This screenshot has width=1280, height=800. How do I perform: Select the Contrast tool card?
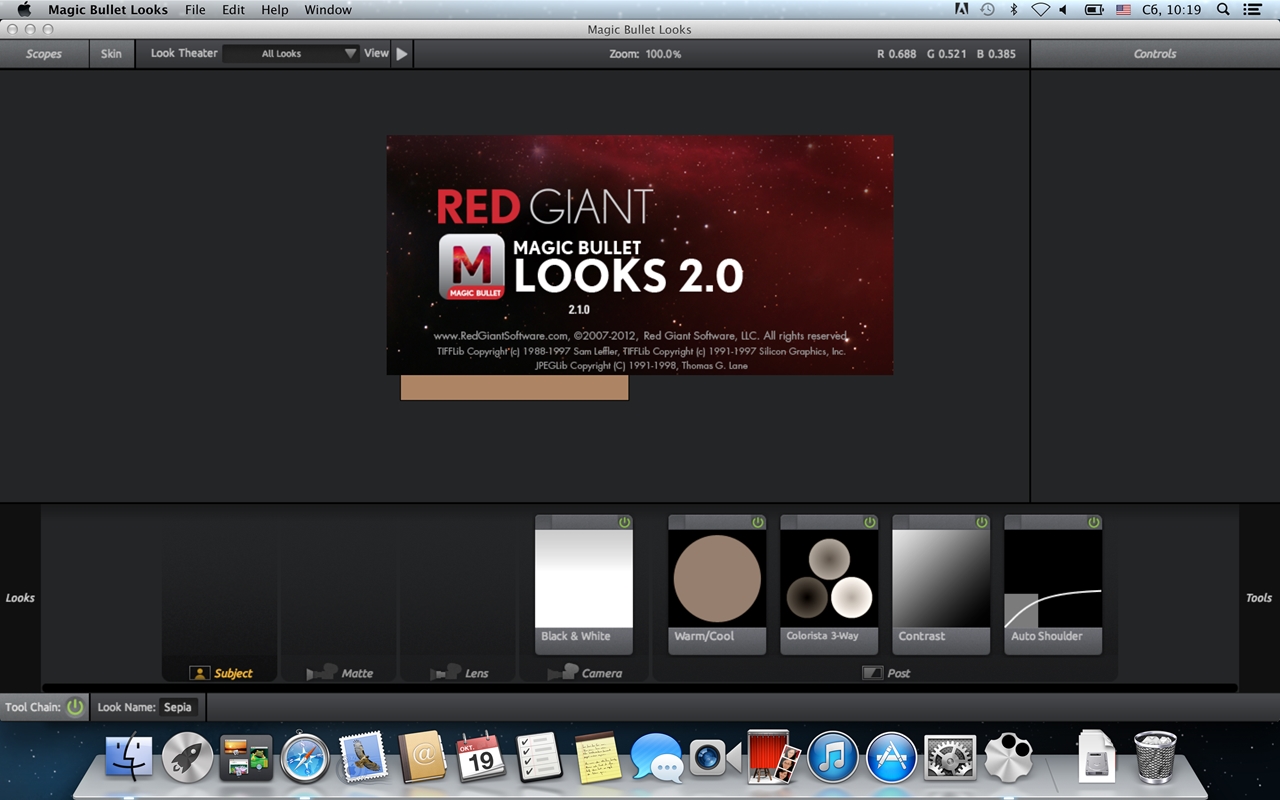941,585
